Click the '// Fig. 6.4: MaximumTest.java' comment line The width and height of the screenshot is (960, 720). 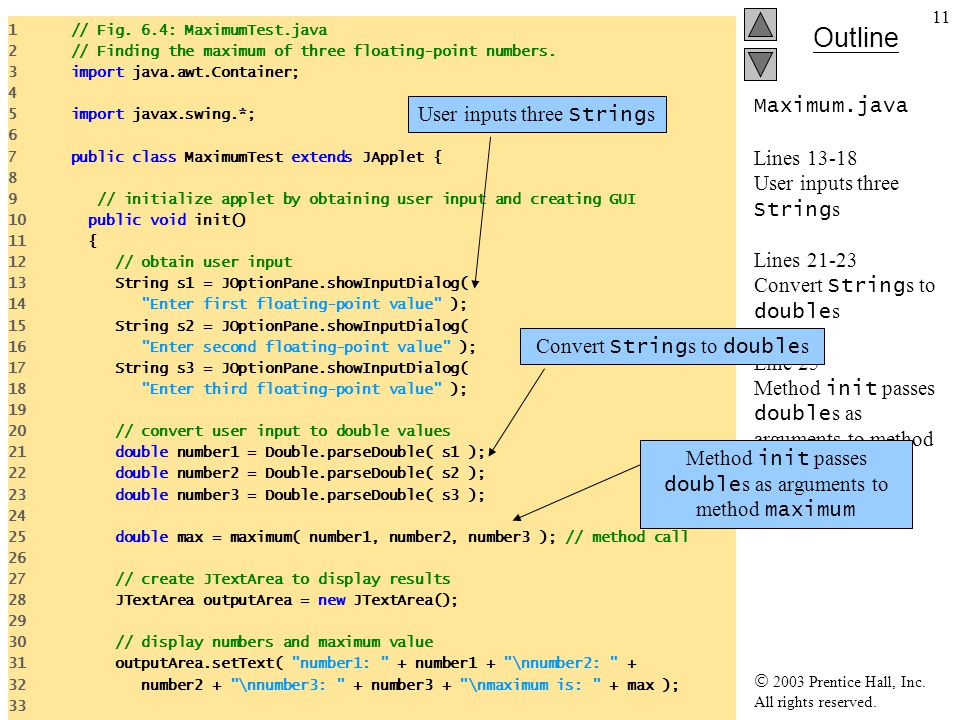pyautogui.click(x=199, y=30)
